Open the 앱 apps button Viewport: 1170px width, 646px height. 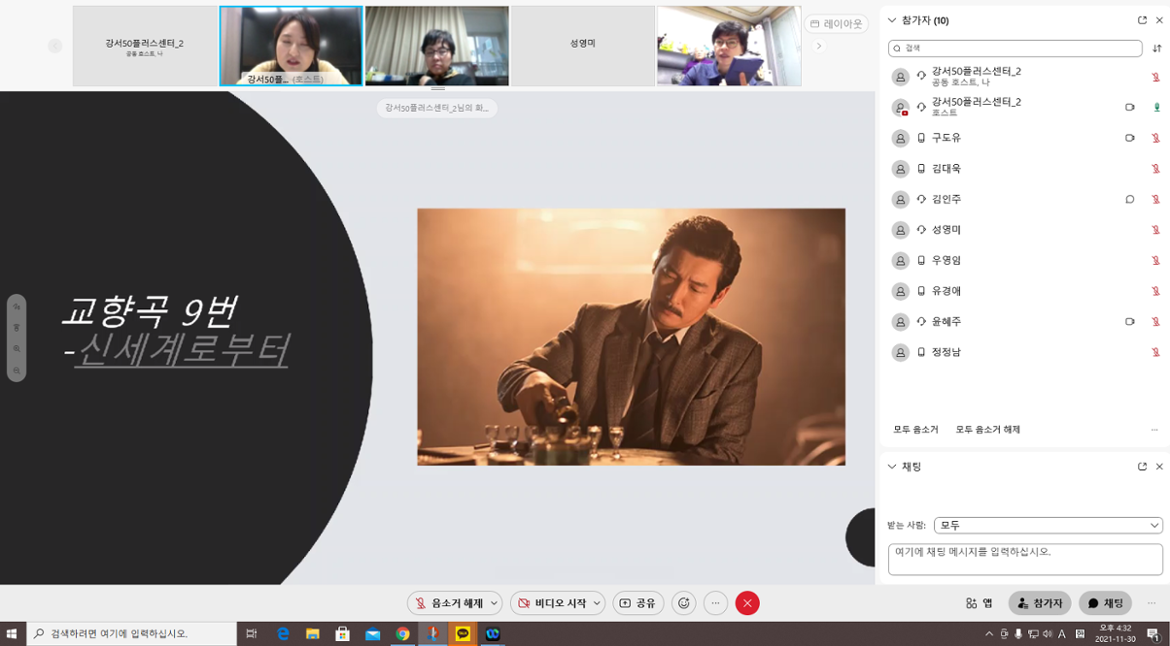[979, 603]
